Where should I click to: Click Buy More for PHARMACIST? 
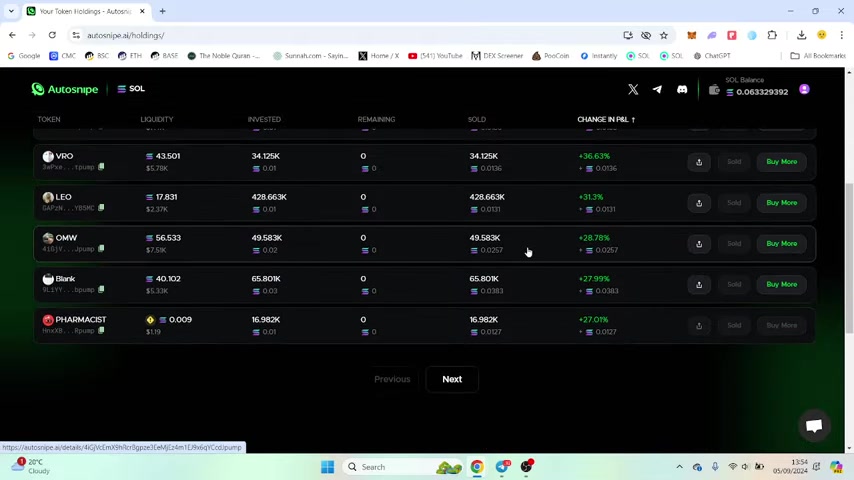[x=782, y=325]
